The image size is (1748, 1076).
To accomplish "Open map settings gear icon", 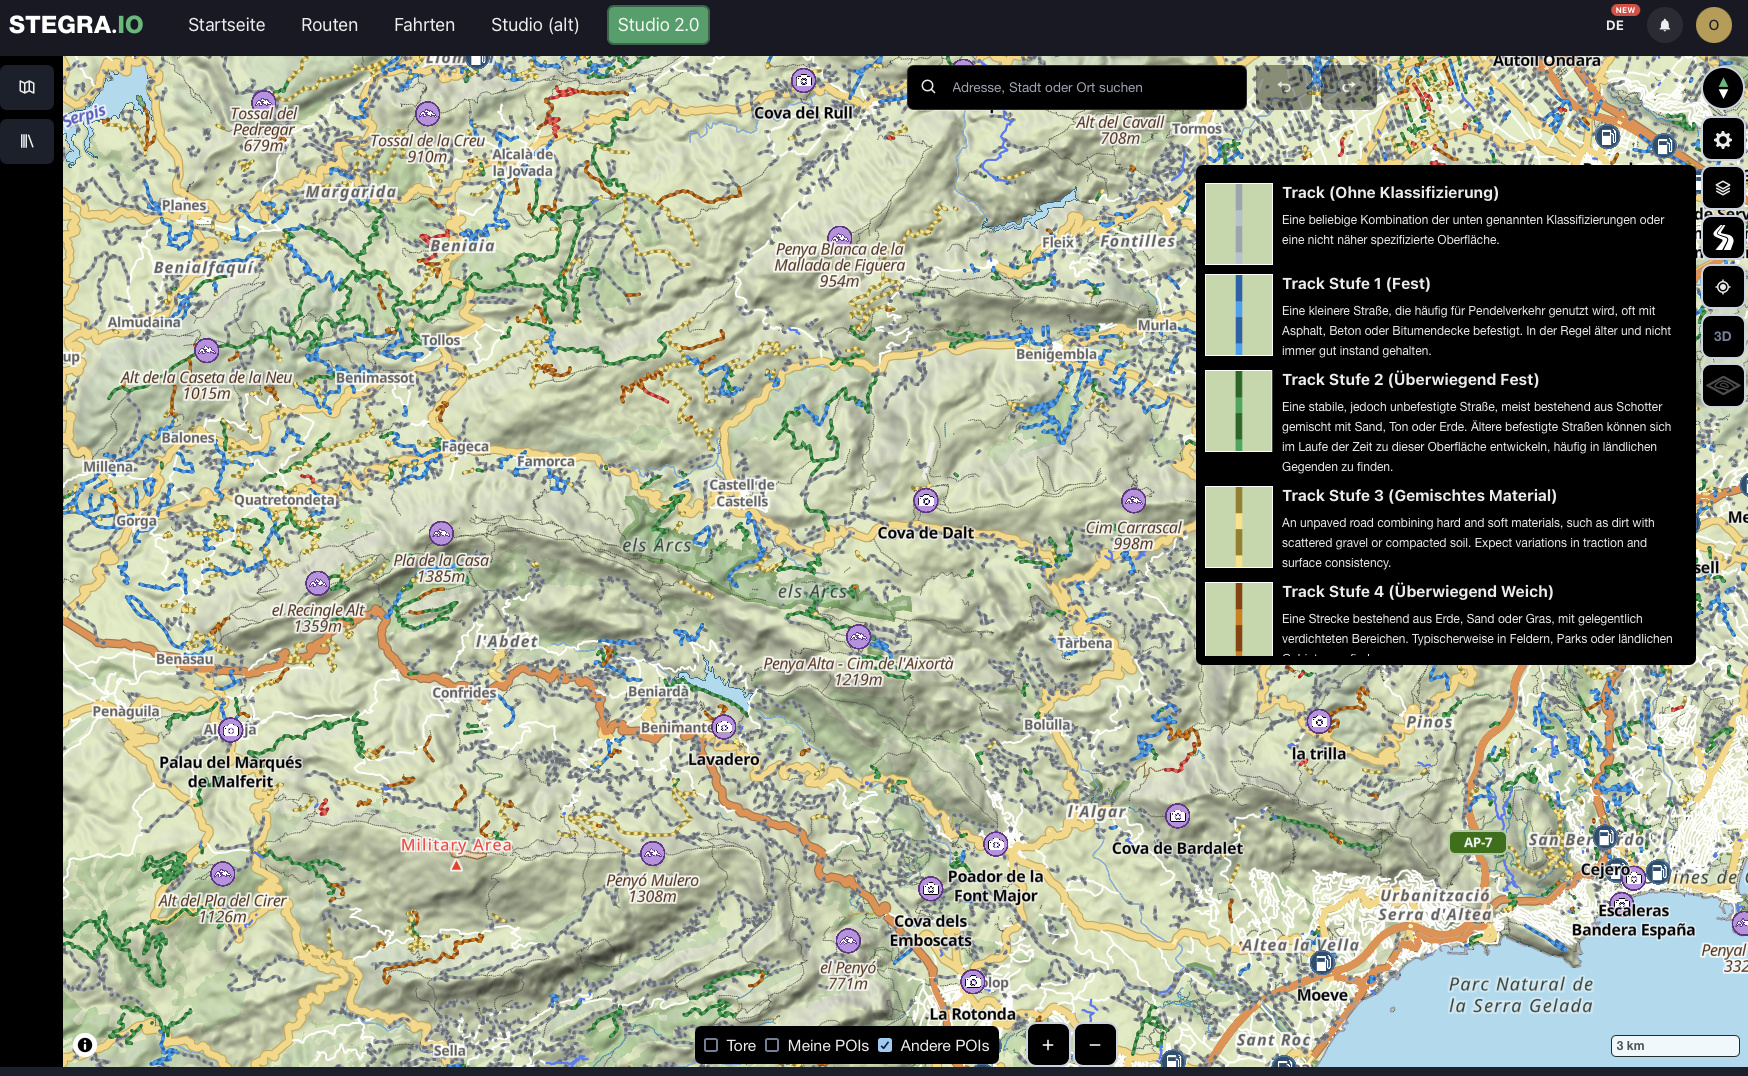I will (x=1722, y=140).
